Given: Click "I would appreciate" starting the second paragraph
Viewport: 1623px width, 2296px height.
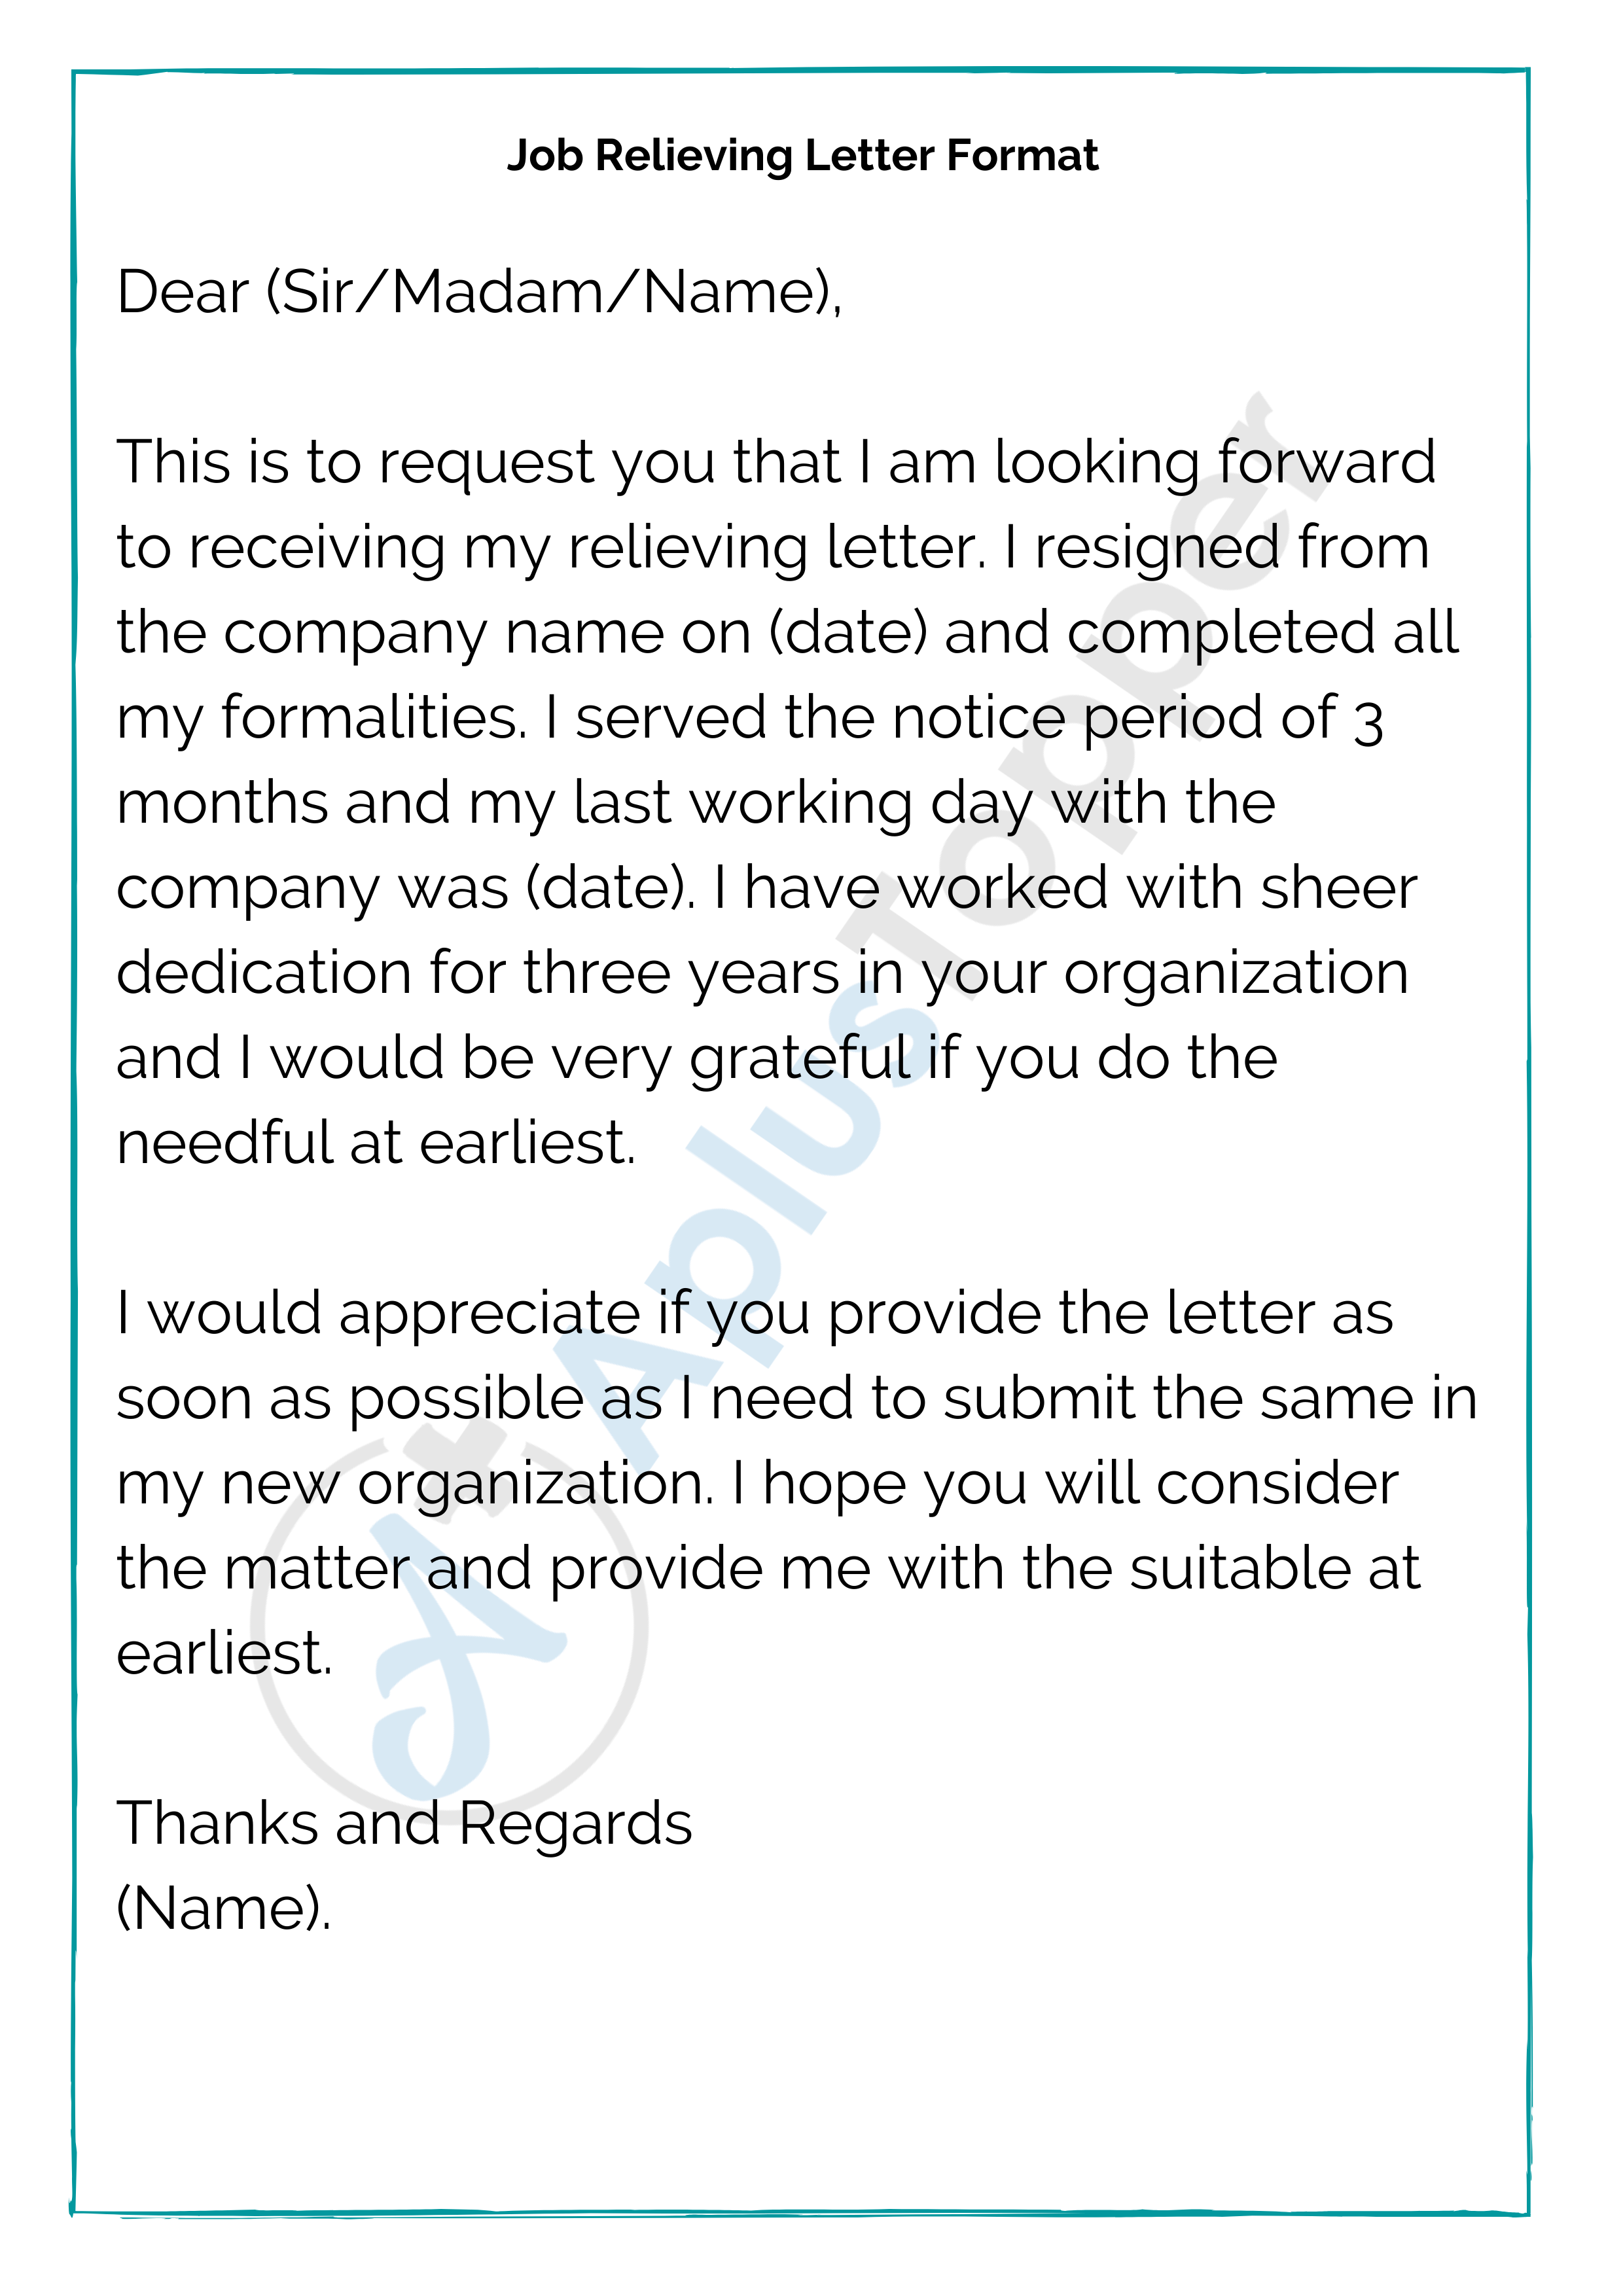Looking at the screenshot, I should tap(378, 1314).
